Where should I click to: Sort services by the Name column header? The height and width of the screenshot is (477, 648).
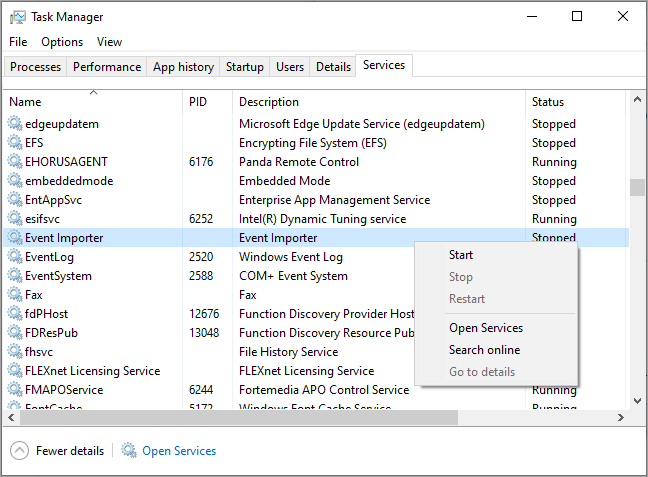25,102
